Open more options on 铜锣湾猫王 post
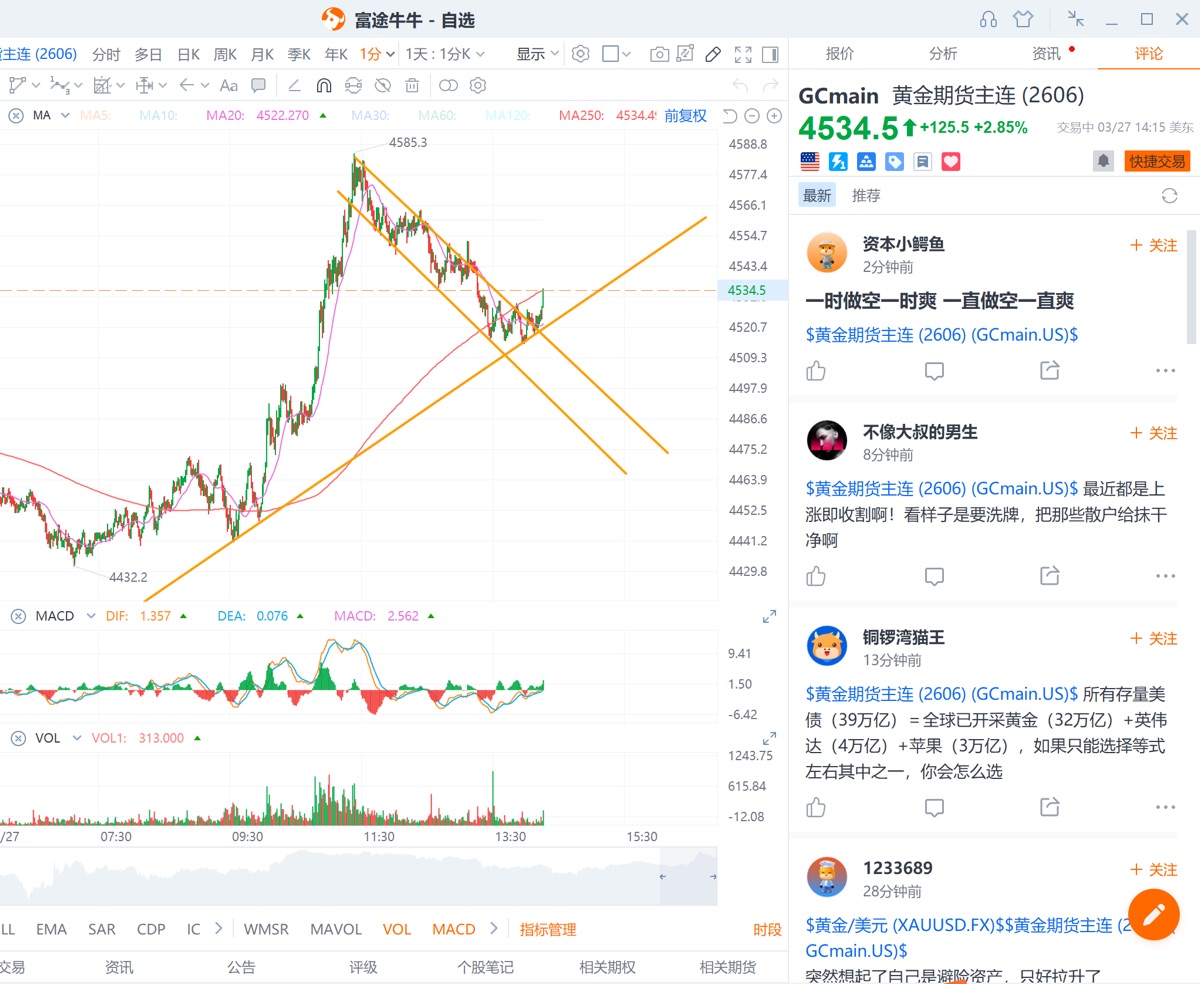The image size is (1200, 984). (1165, 807)
